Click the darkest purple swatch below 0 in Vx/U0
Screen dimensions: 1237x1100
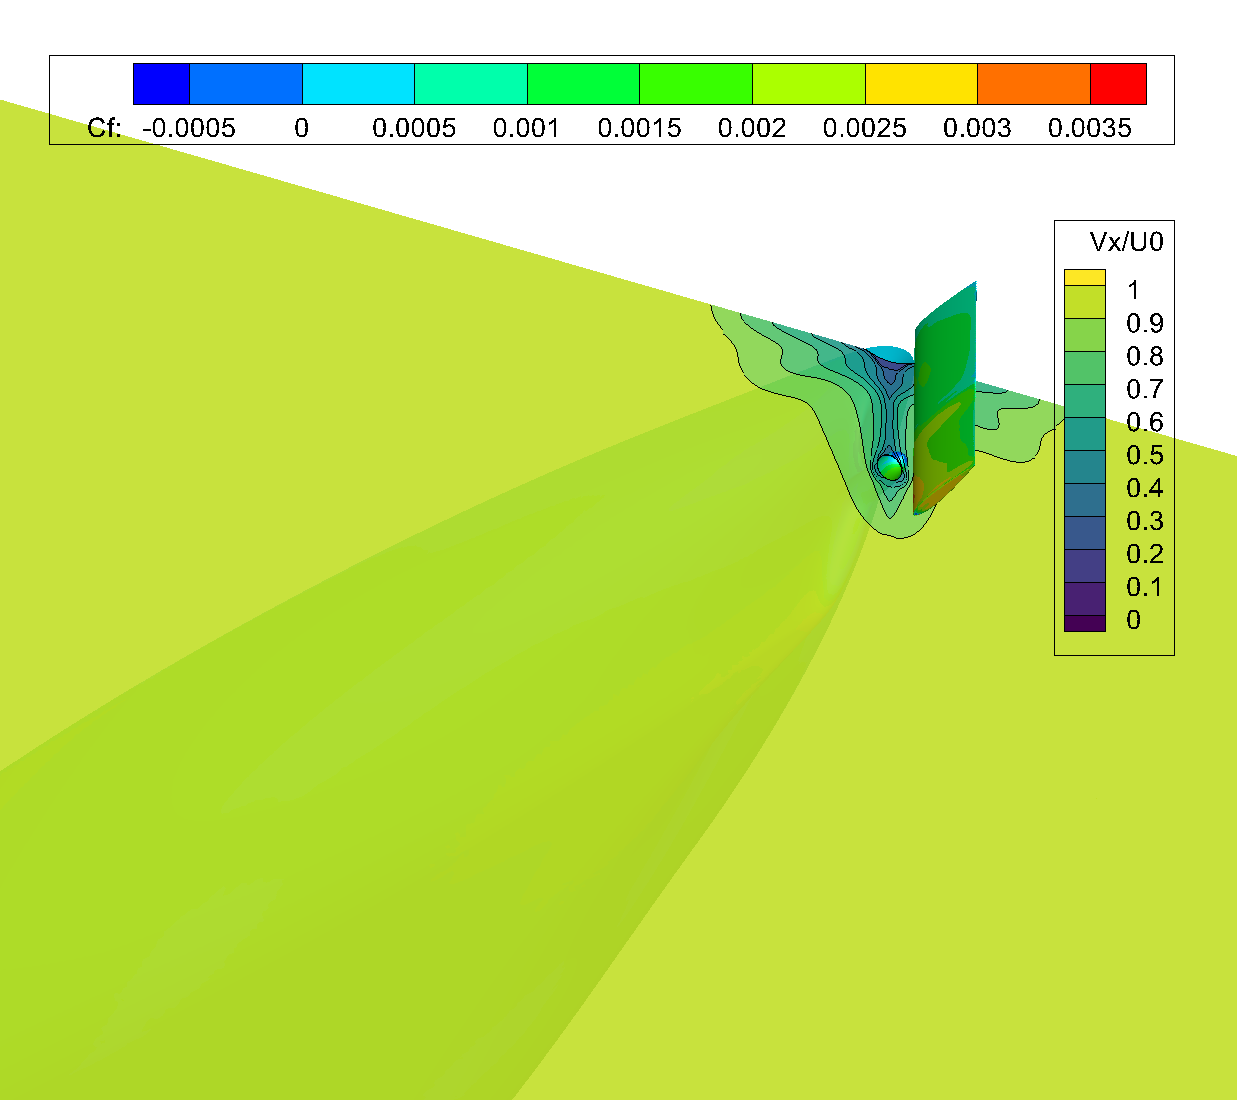pyautogui.click(x=1085, y=624)
